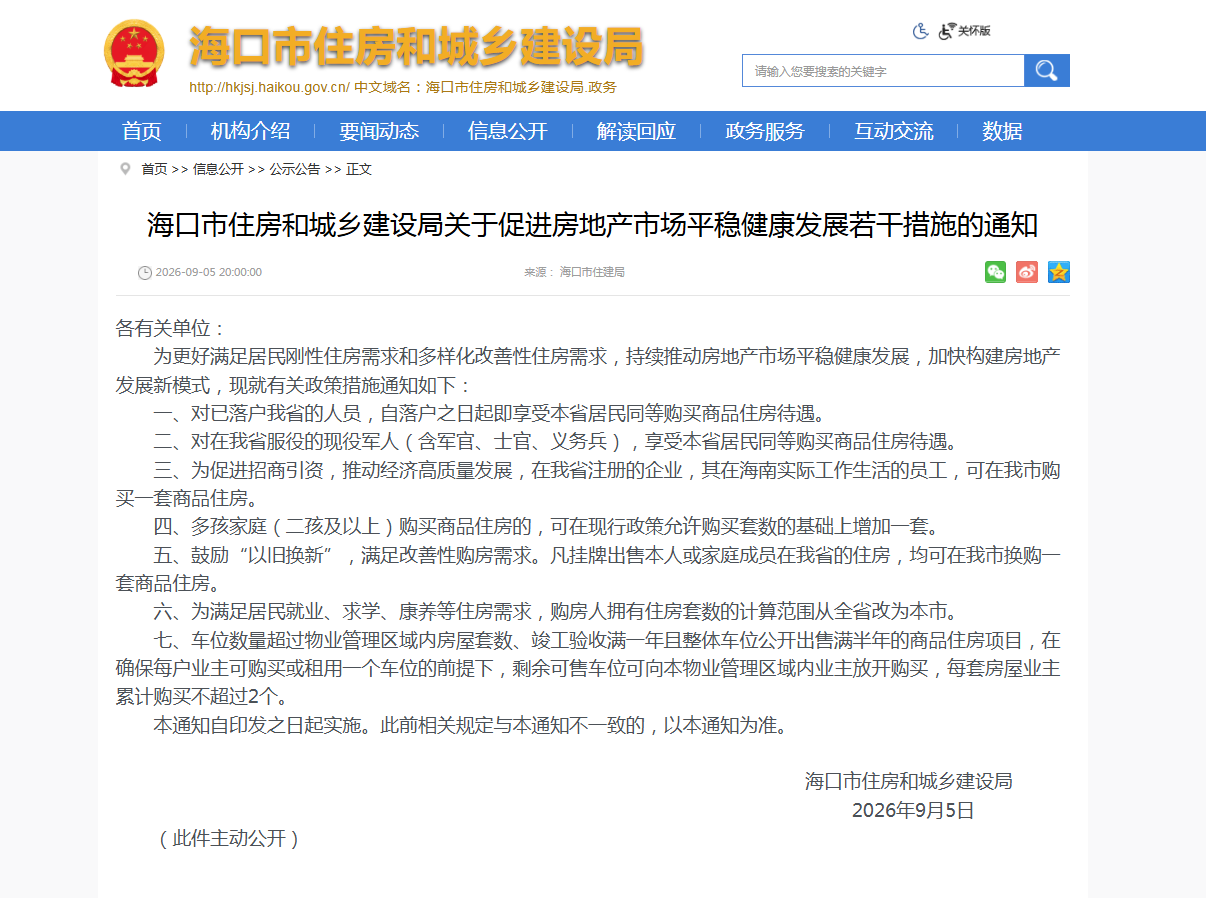The width and height of the screenshot is (1206, 898).
Task: Share article to WeChat
Action: (995, 272)
